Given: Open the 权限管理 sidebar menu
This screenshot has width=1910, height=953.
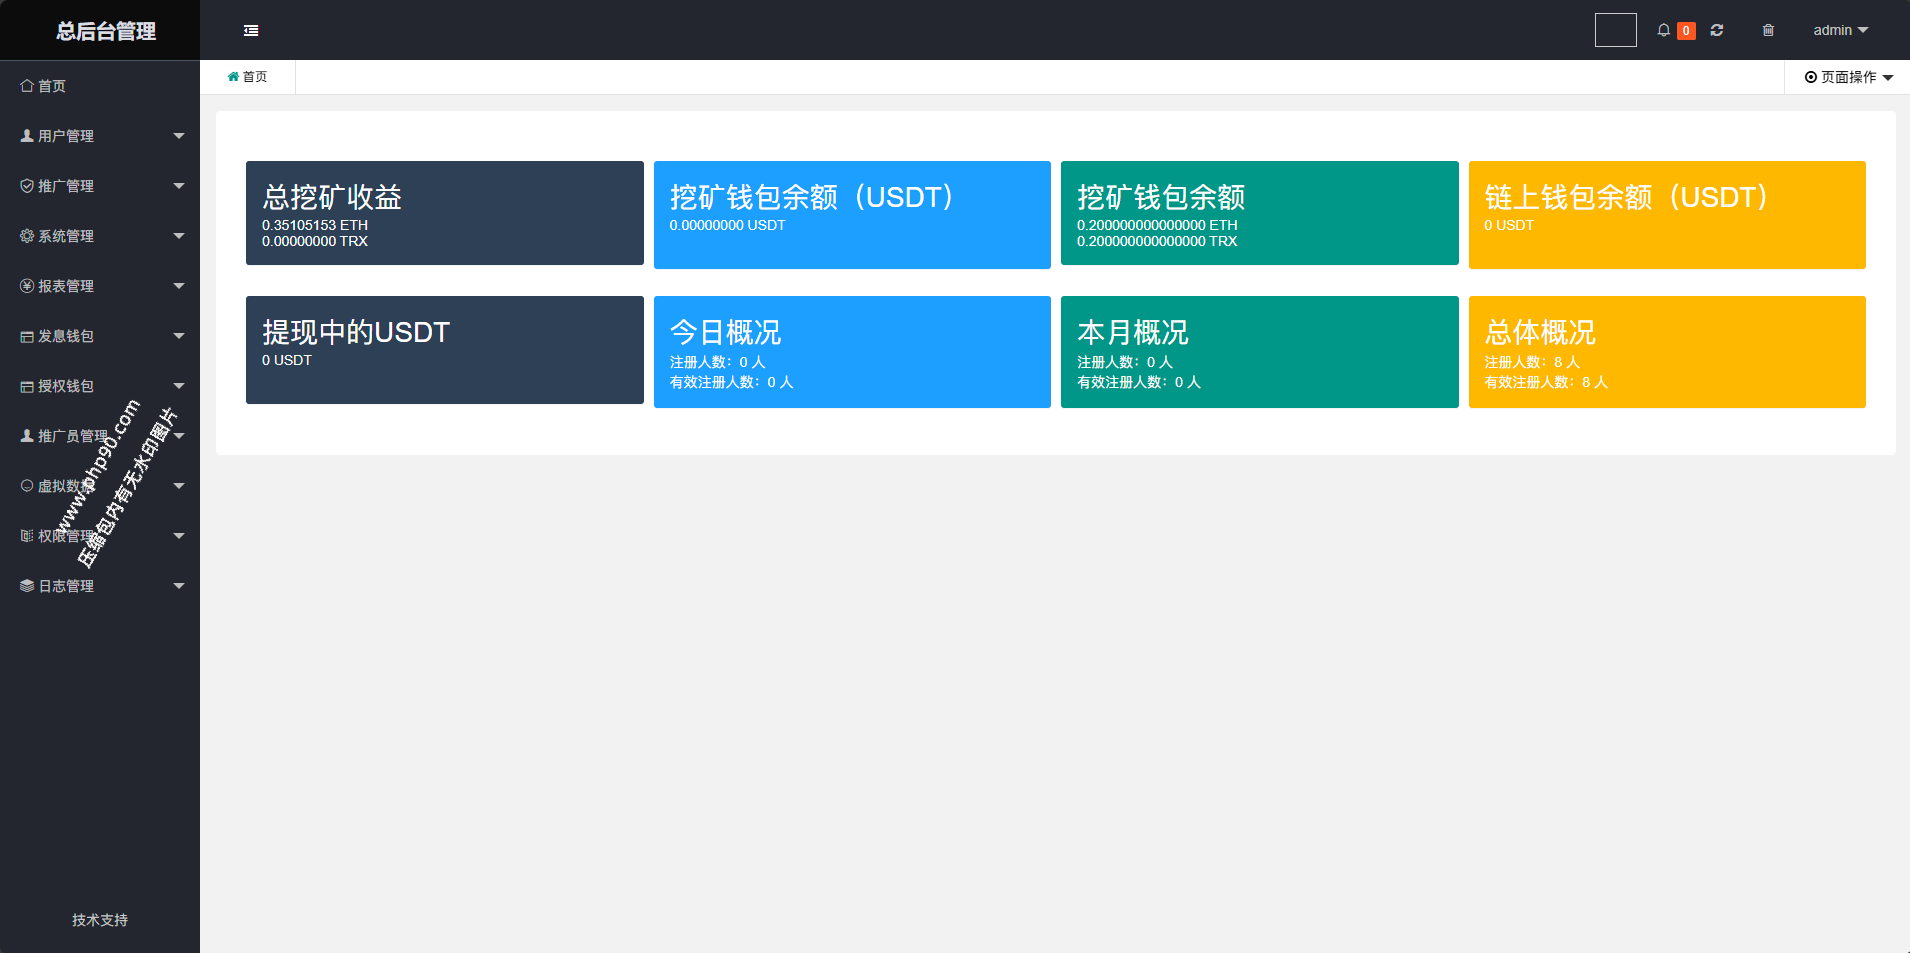Looking at the screenshot, I should tap(66, 536).
